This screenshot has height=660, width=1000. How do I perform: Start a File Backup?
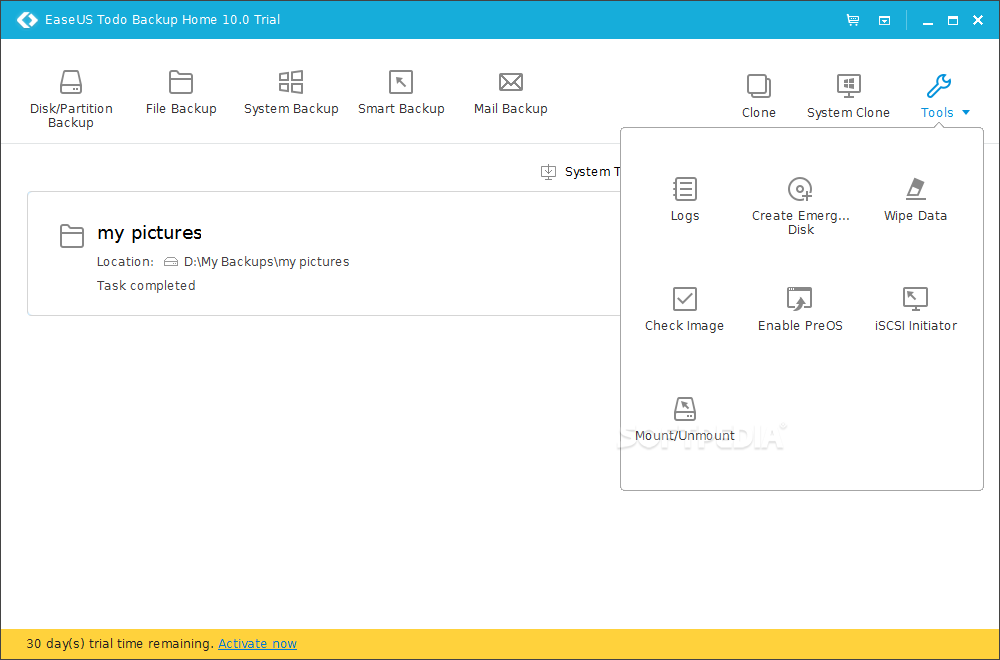pyautogui.click(x=181, y=92)
